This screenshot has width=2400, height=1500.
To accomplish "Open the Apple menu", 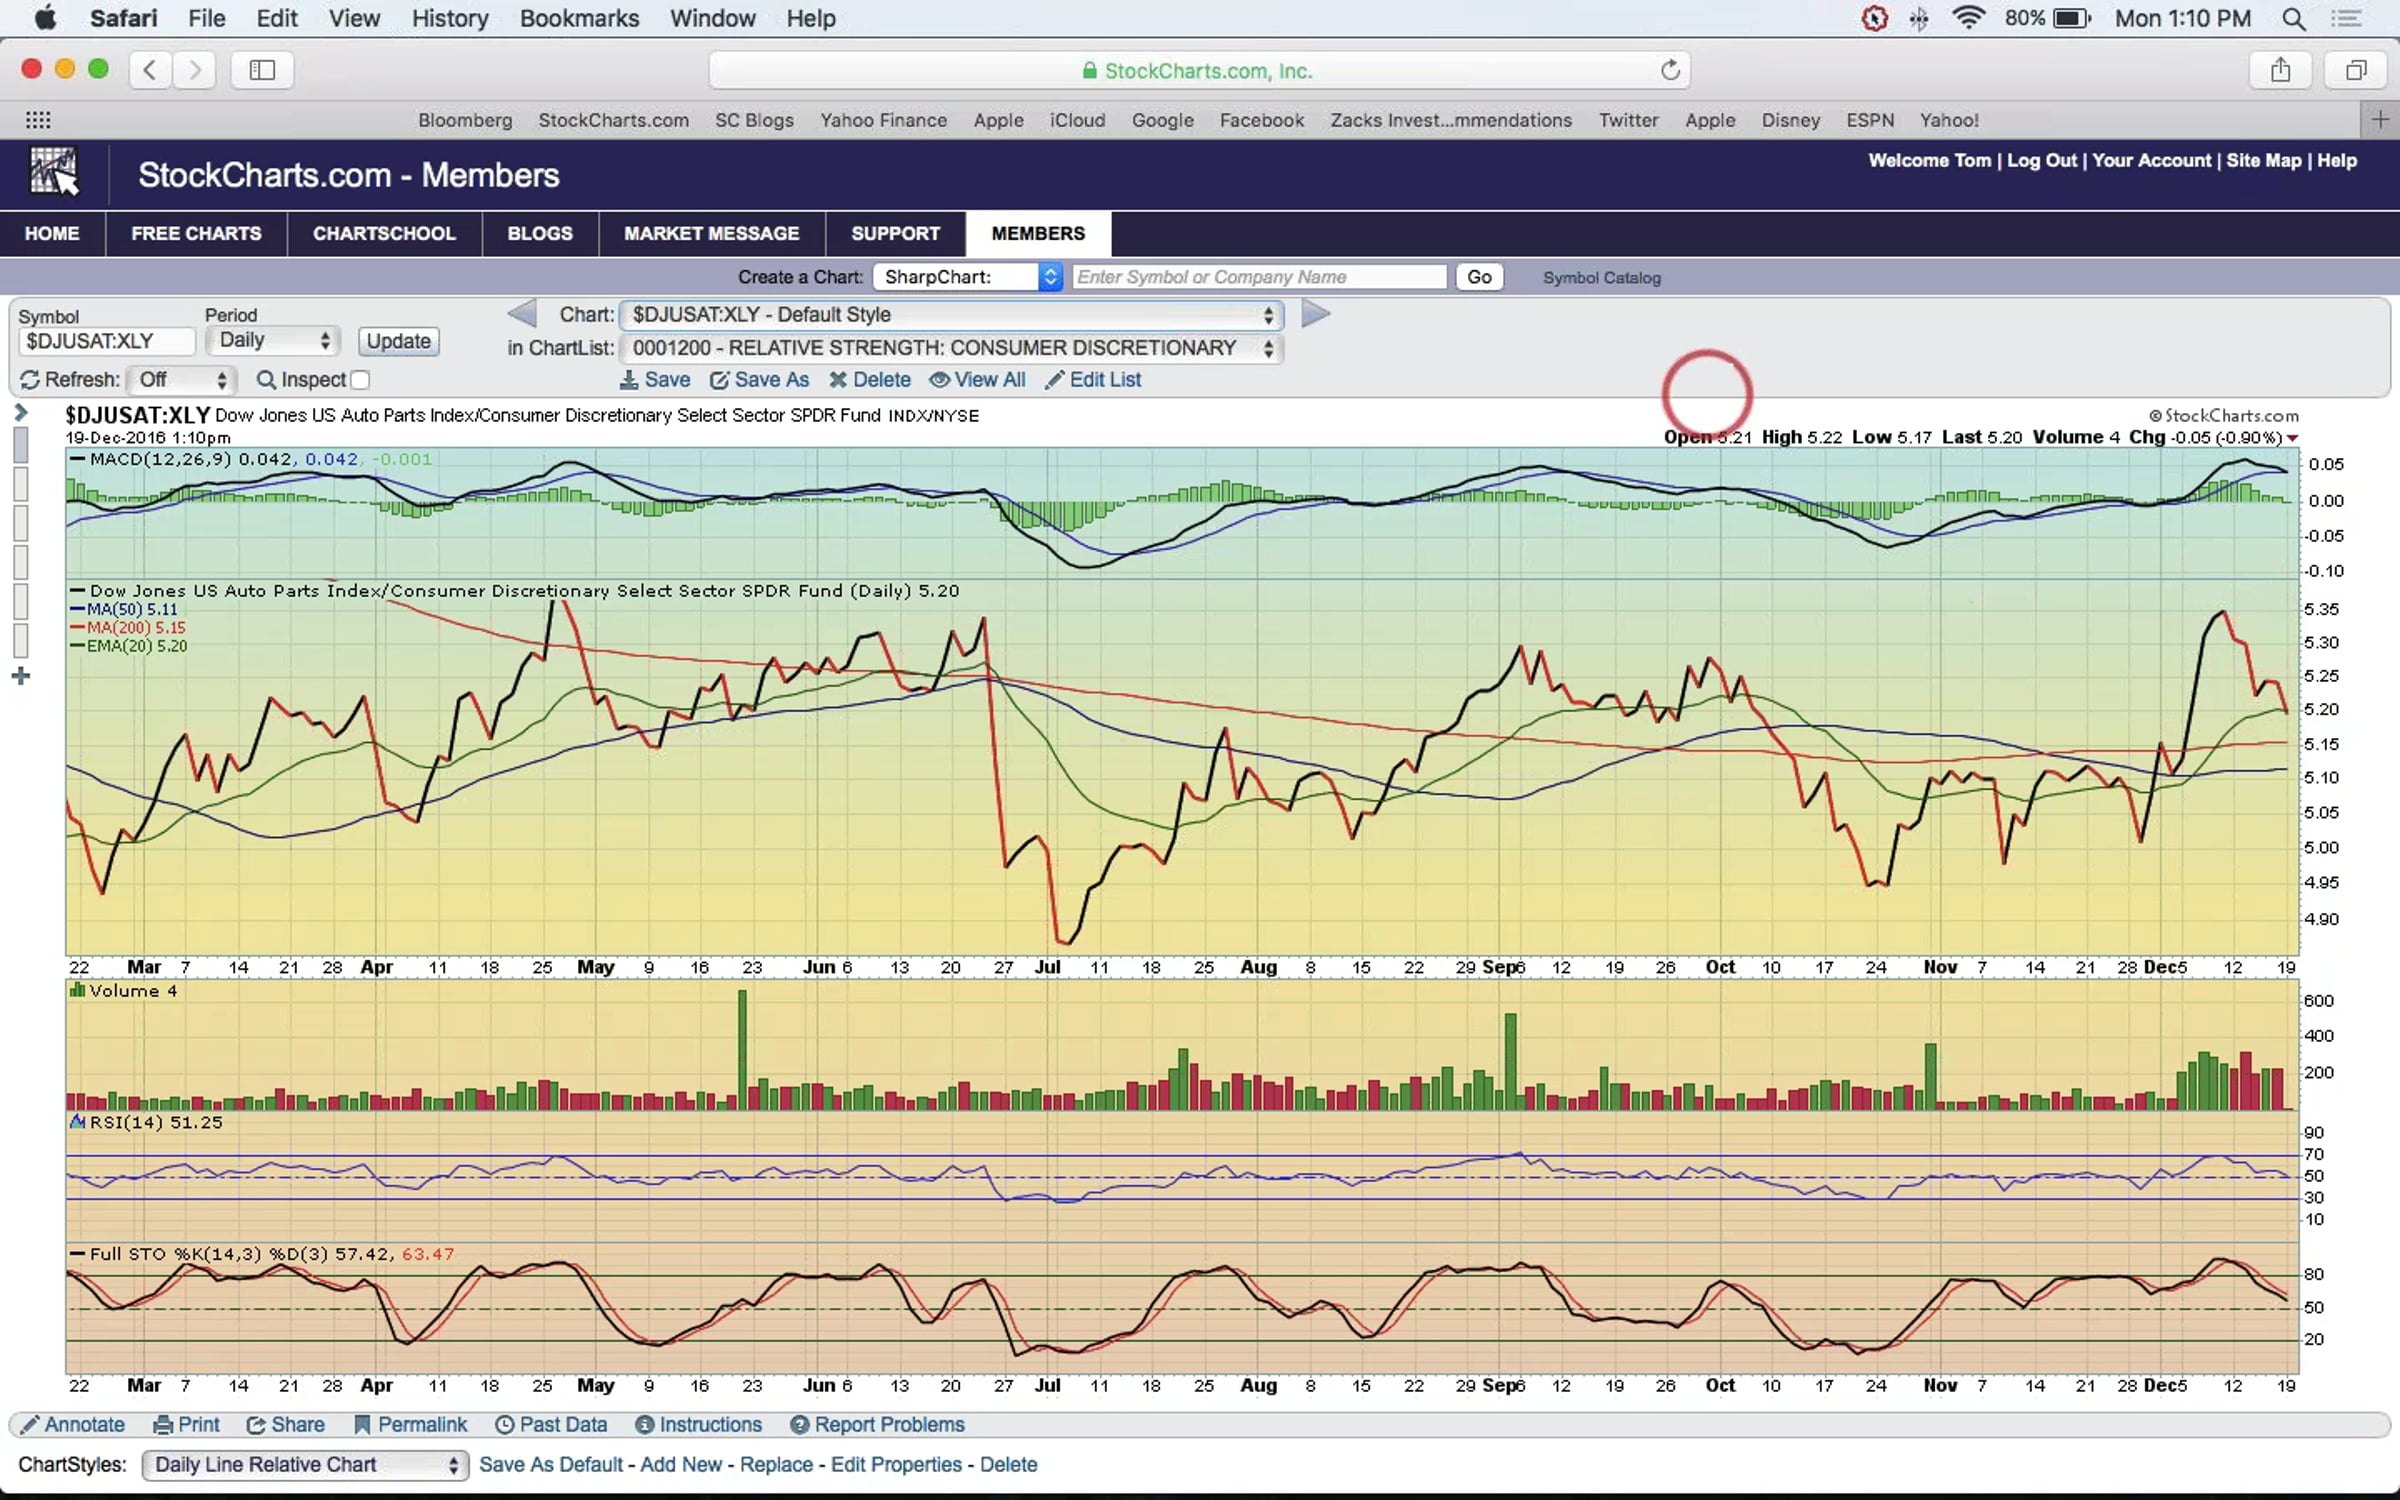I will tap(46, 18).
